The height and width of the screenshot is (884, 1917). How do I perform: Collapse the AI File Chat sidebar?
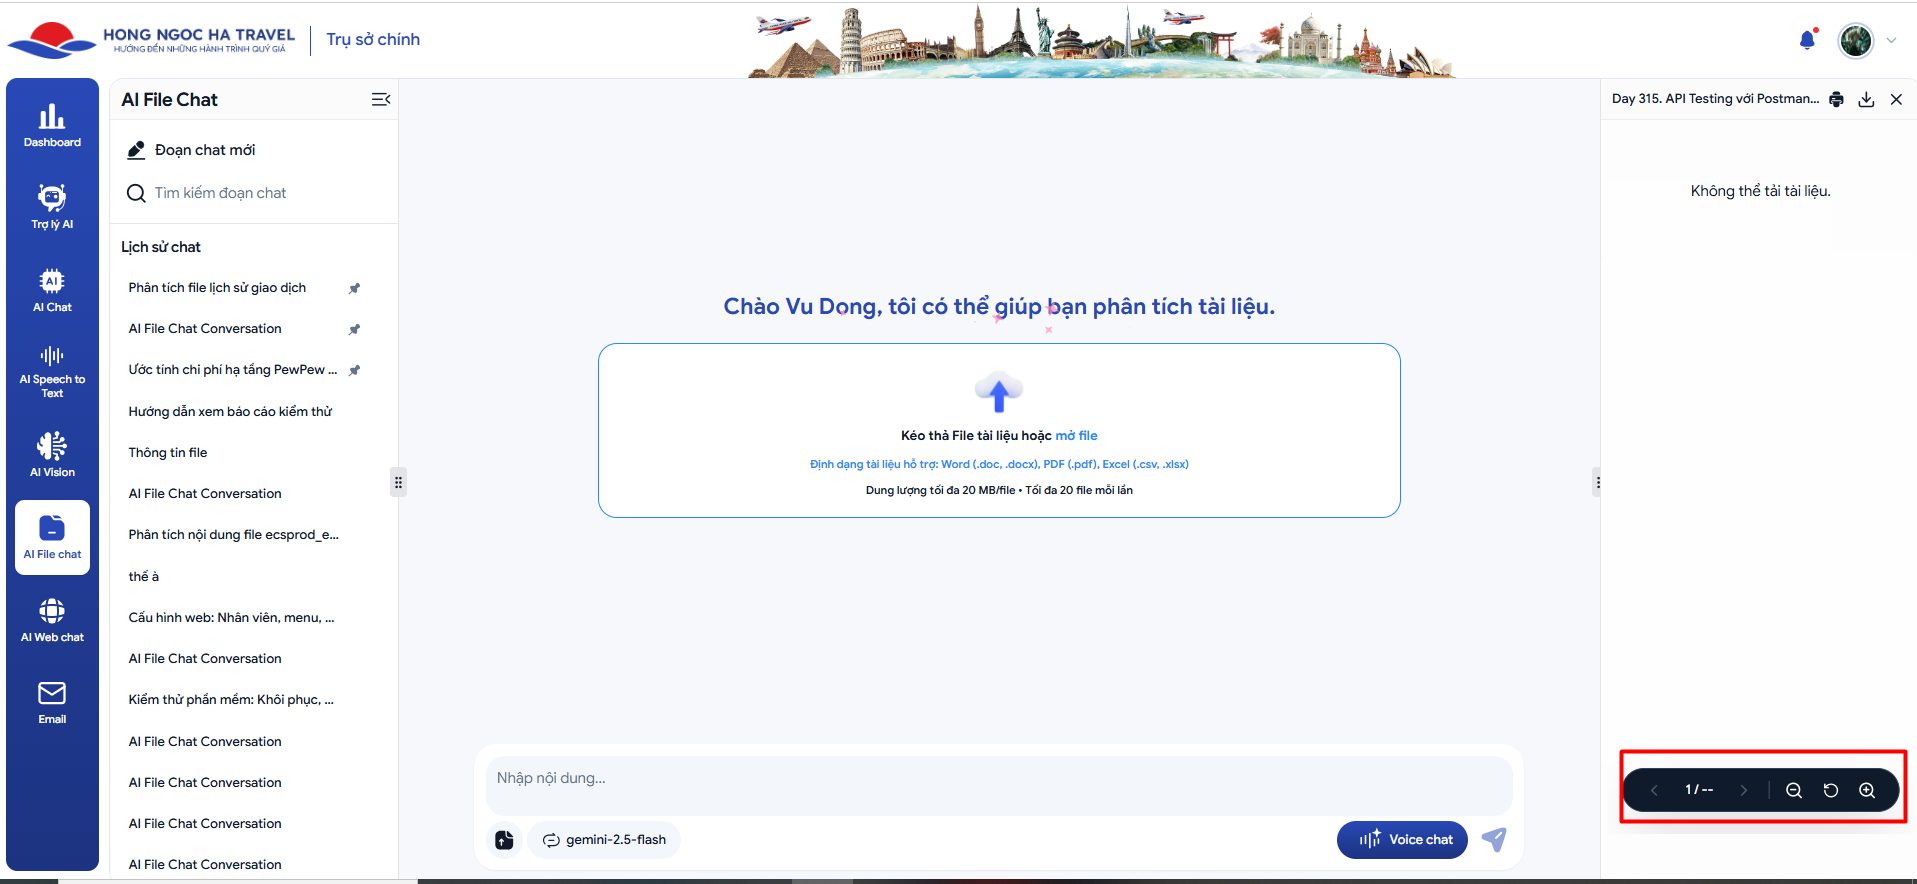(380, 99)
